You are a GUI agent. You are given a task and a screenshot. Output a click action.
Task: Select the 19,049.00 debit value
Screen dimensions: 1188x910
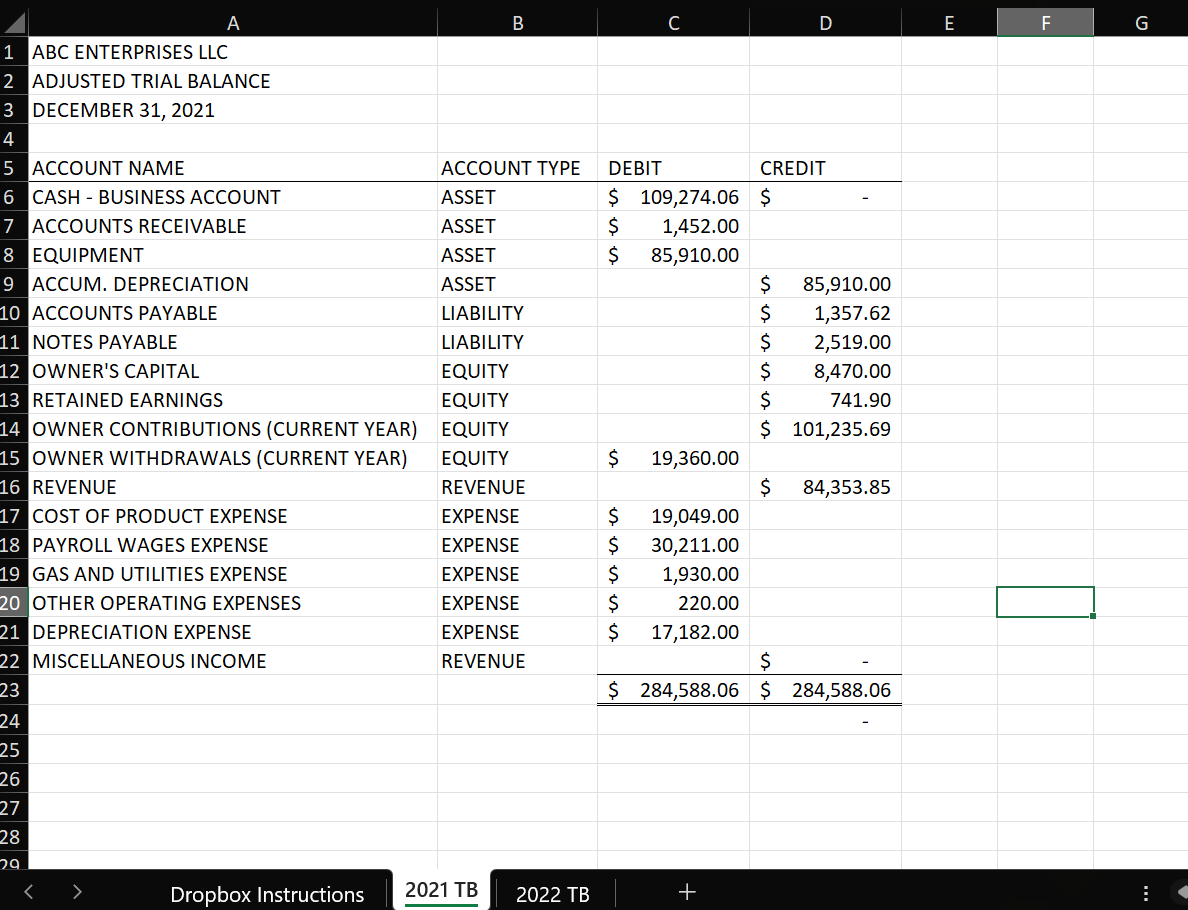[x=674, y=516]
